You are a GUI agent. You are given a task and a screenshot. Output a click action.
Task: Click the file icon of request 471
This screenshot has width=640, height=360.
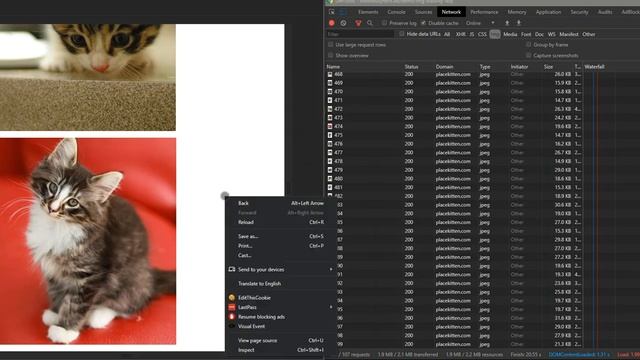330,100
